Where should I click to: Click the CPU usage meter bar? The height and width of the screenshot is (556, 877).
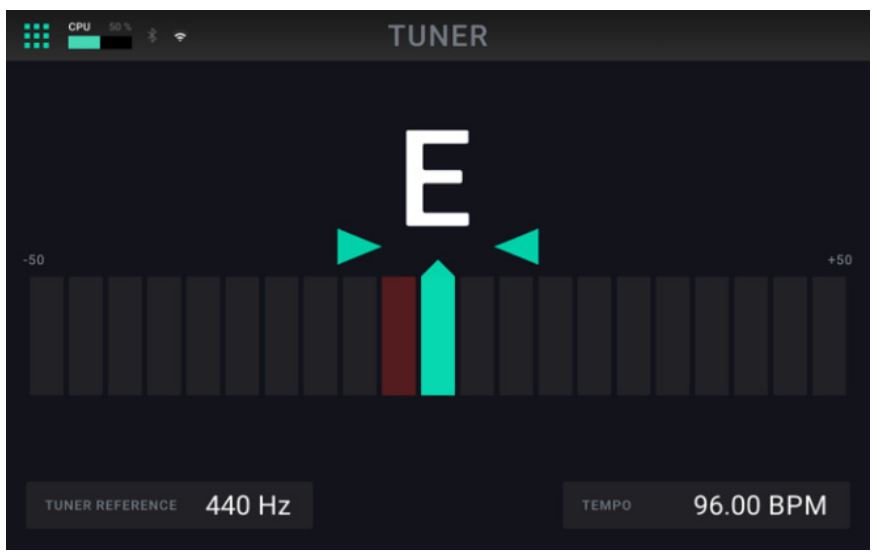click(100, 43)
